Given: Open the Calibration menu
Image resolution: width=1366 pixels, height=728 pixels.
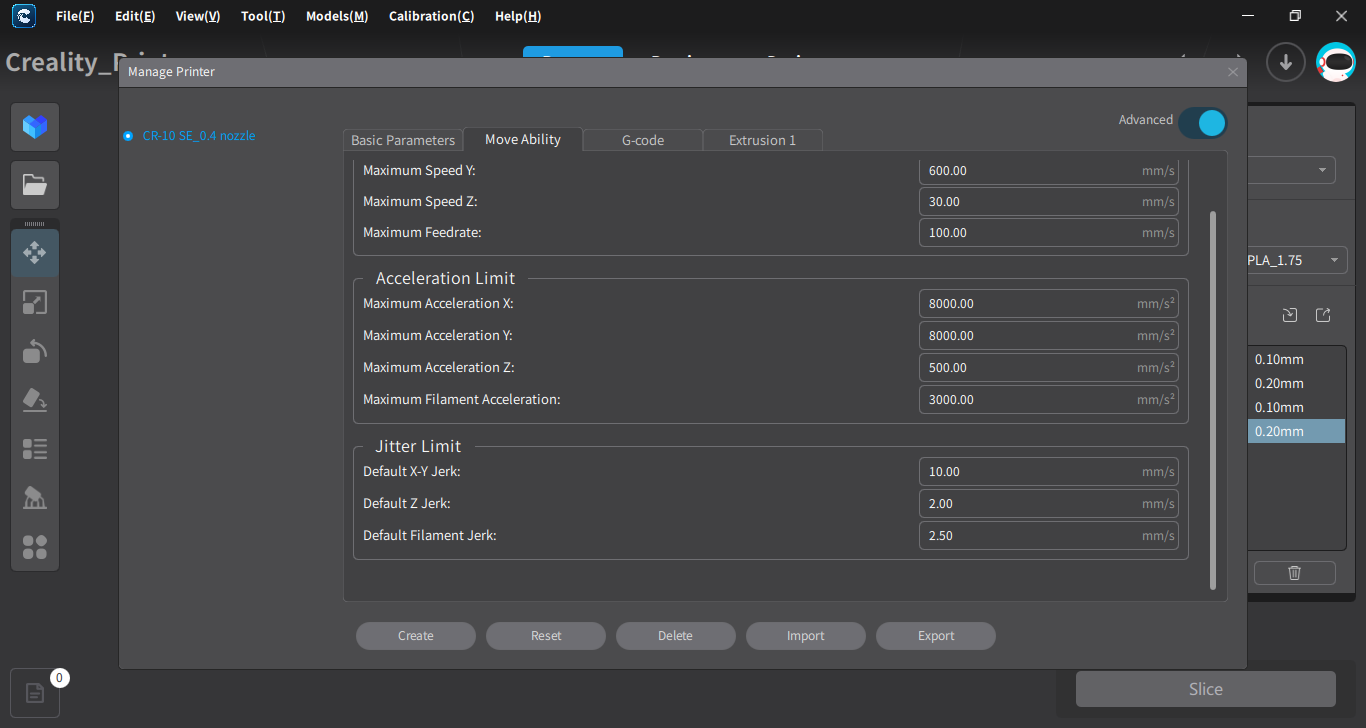Looking at the screenshot, I should [x=431, y=16].
